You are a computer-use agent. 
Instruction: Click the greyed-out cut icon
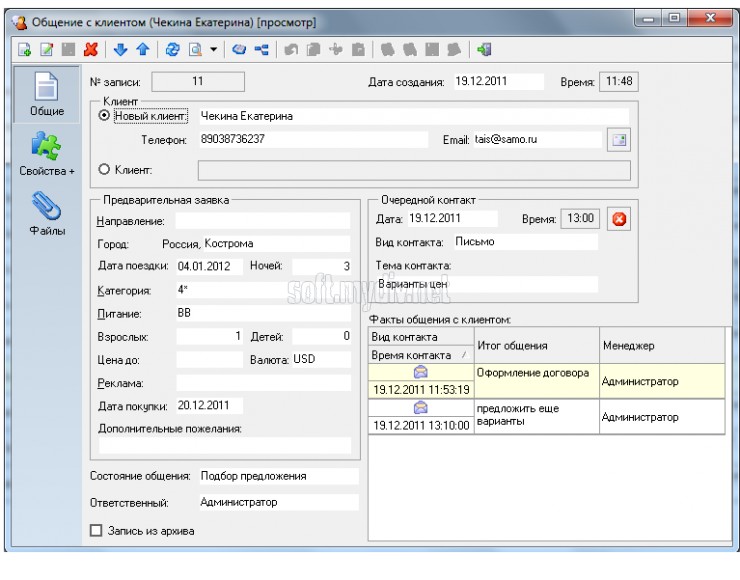pyautogui.click(x=336, y=50)
